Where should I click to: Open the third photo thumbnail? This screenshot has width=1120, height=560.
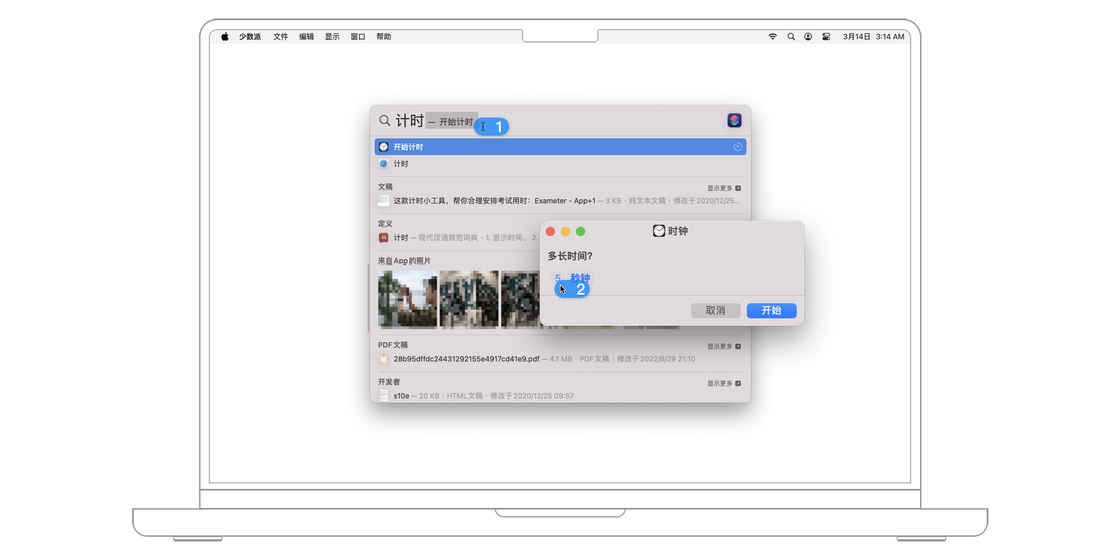[521, 299]
